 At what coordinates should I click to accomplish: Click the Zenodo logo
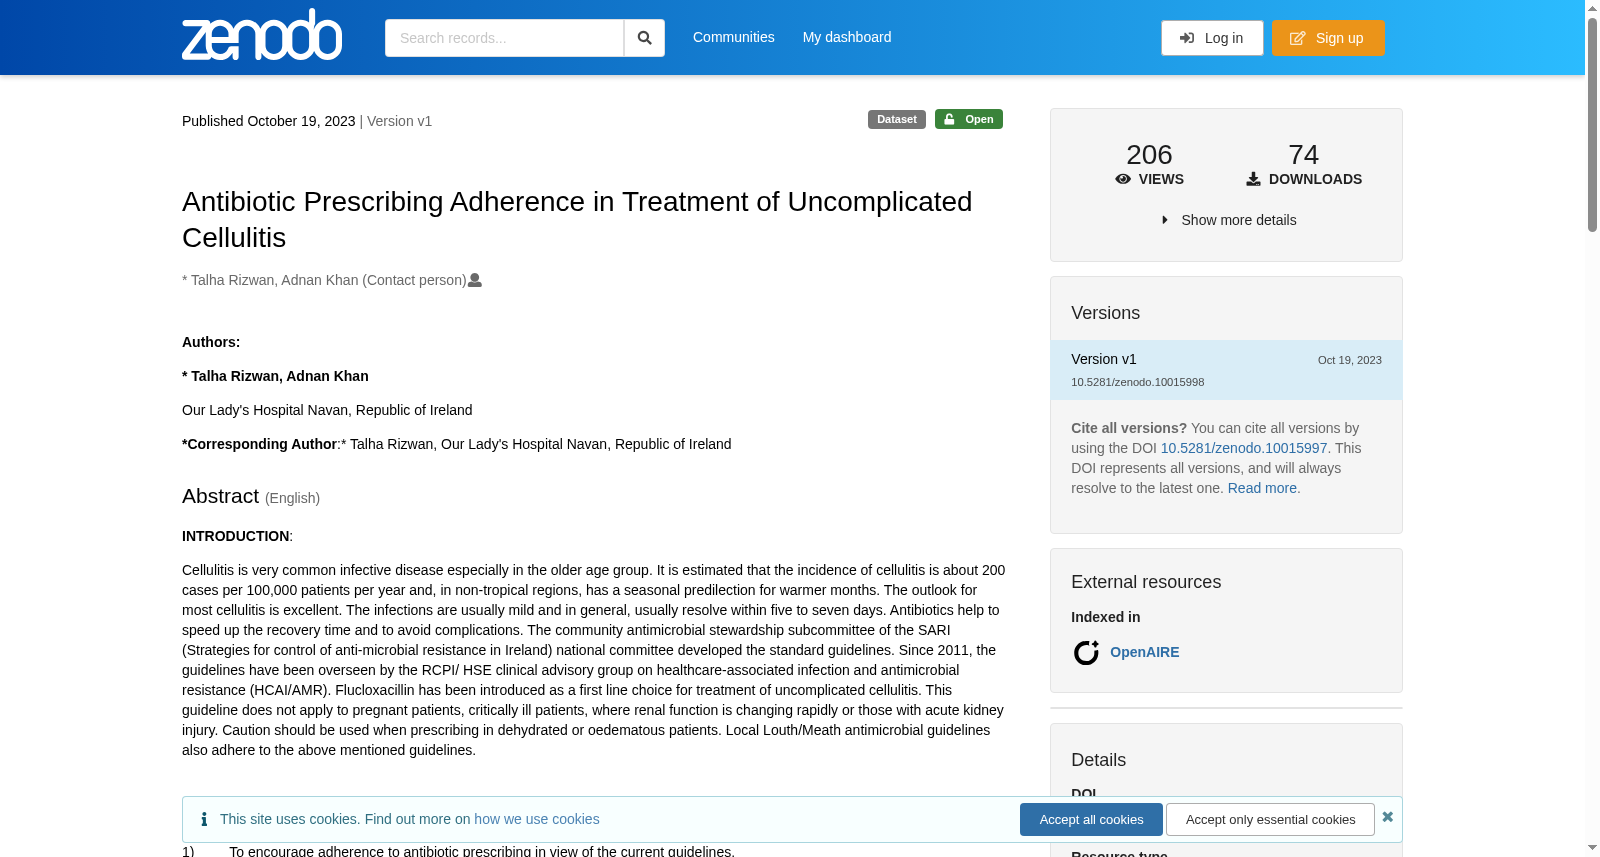coord(262,35)
